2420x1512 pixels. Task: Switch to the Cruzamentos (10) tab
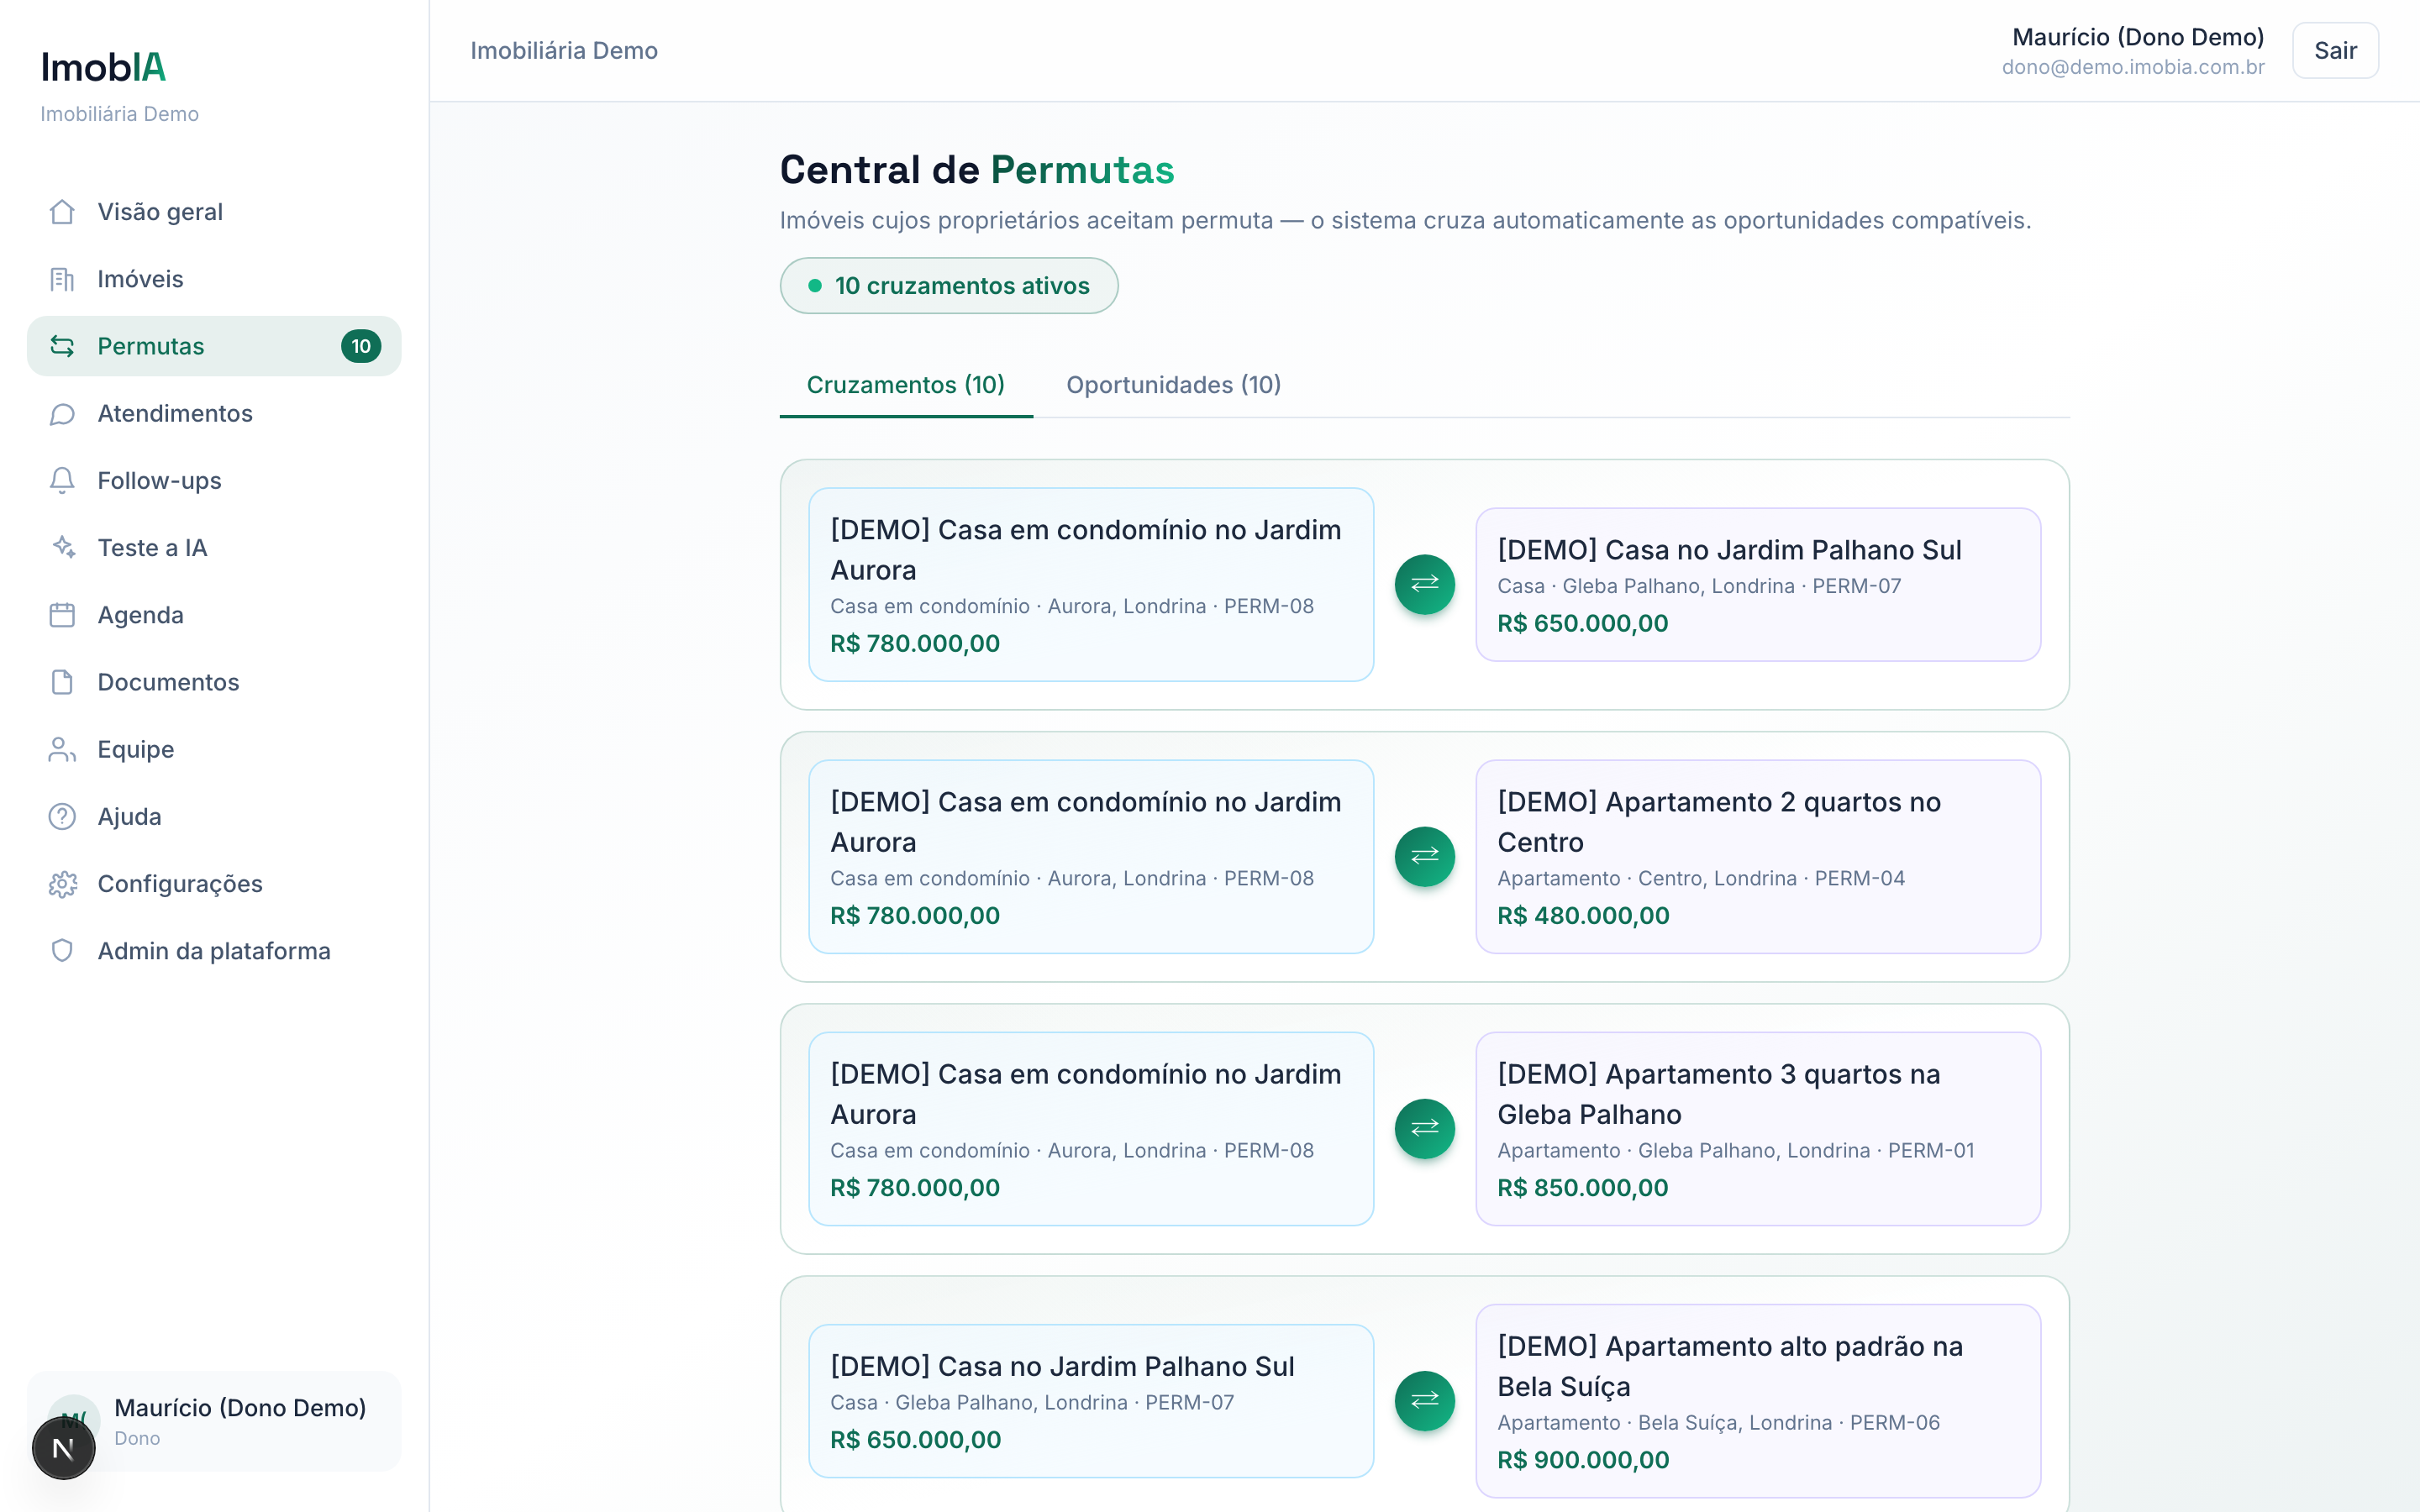pos(906,385)
